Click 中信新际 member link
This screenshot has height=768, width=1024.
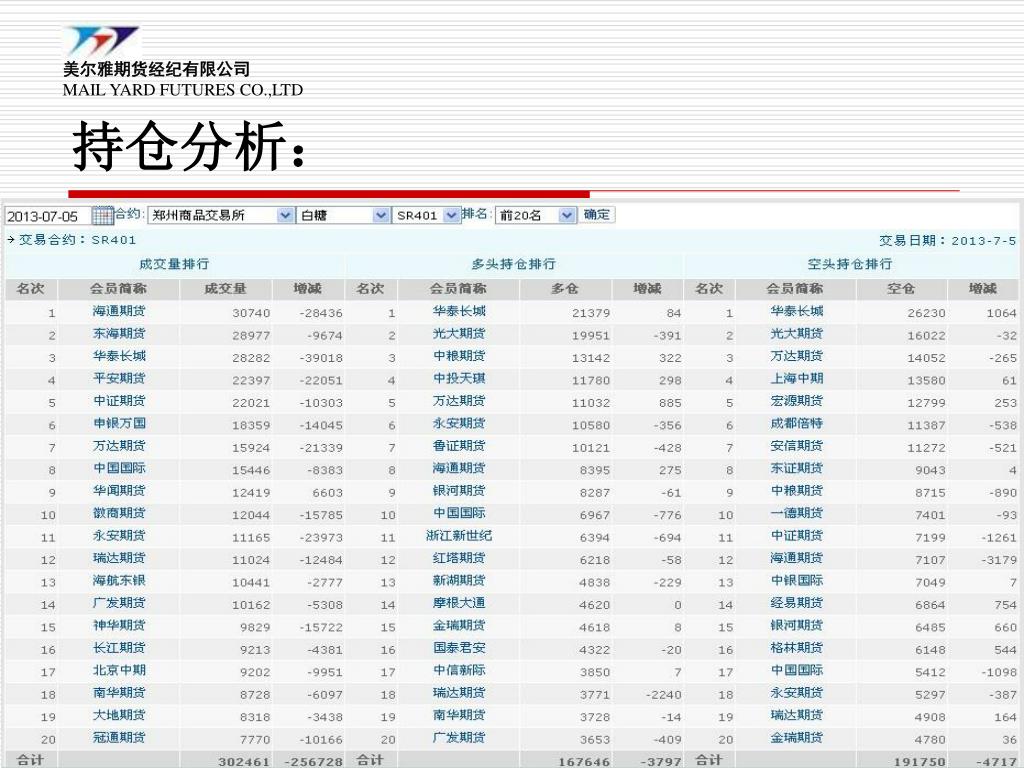coord(459,671)
